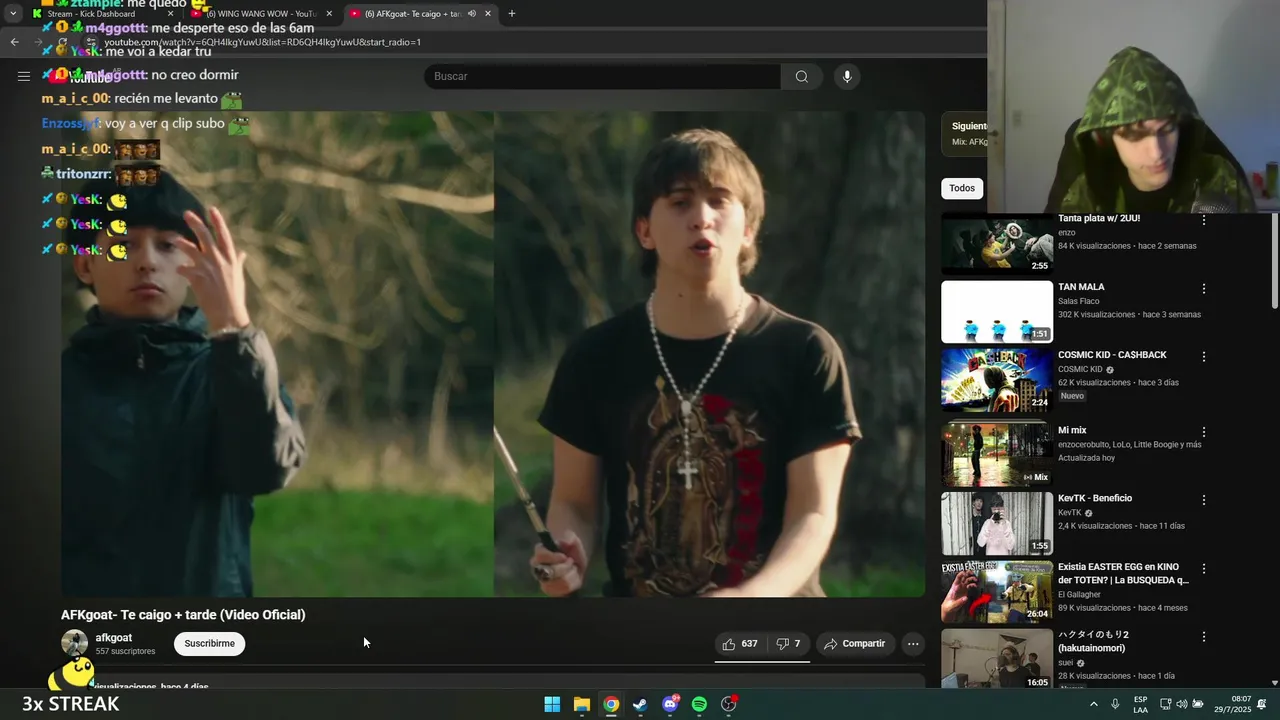This screenshot has width=1280, height=720.
Task: Open the Mi mix playlist thumbnail
Action: [x=997, y=455]
